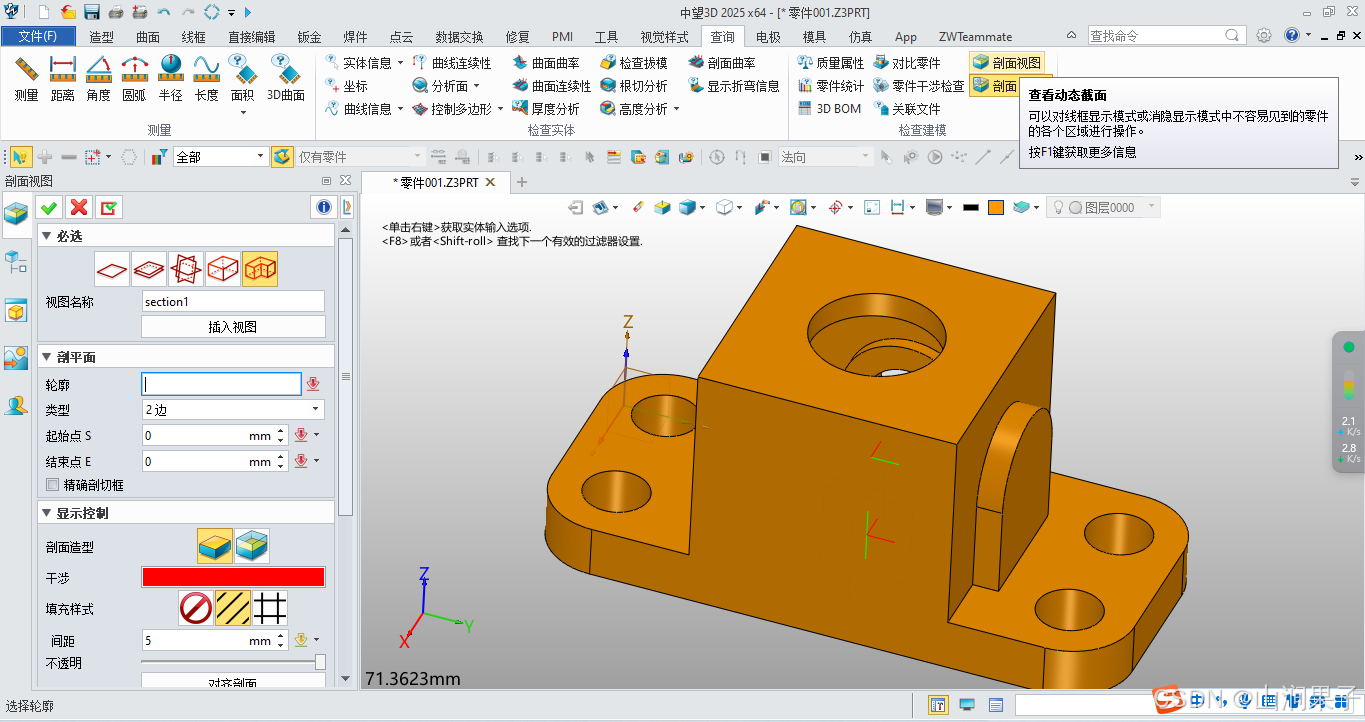Click the 剖面视图 section view ribbon button
The width and height of the screenshot is (1365, 722).
click(x=1006, y=63)
